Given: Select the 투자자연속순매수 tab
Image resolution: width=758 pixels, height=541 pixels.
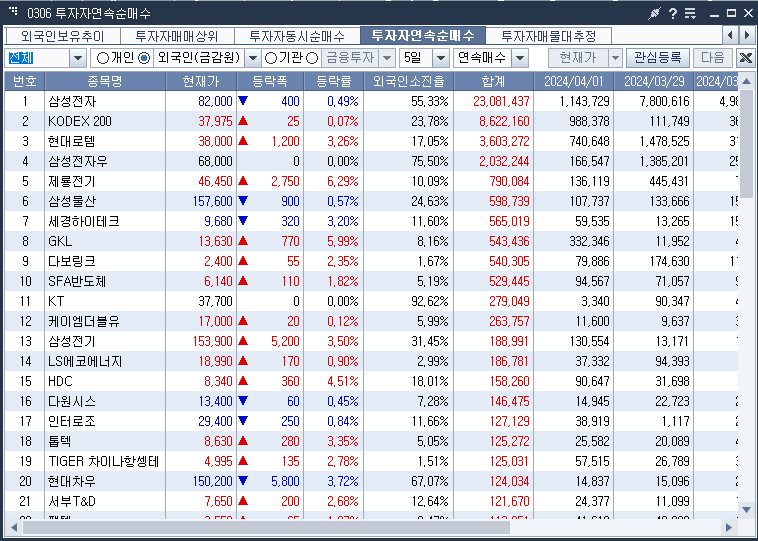Looking at the screenshot, I should click(x=423, y=35).
